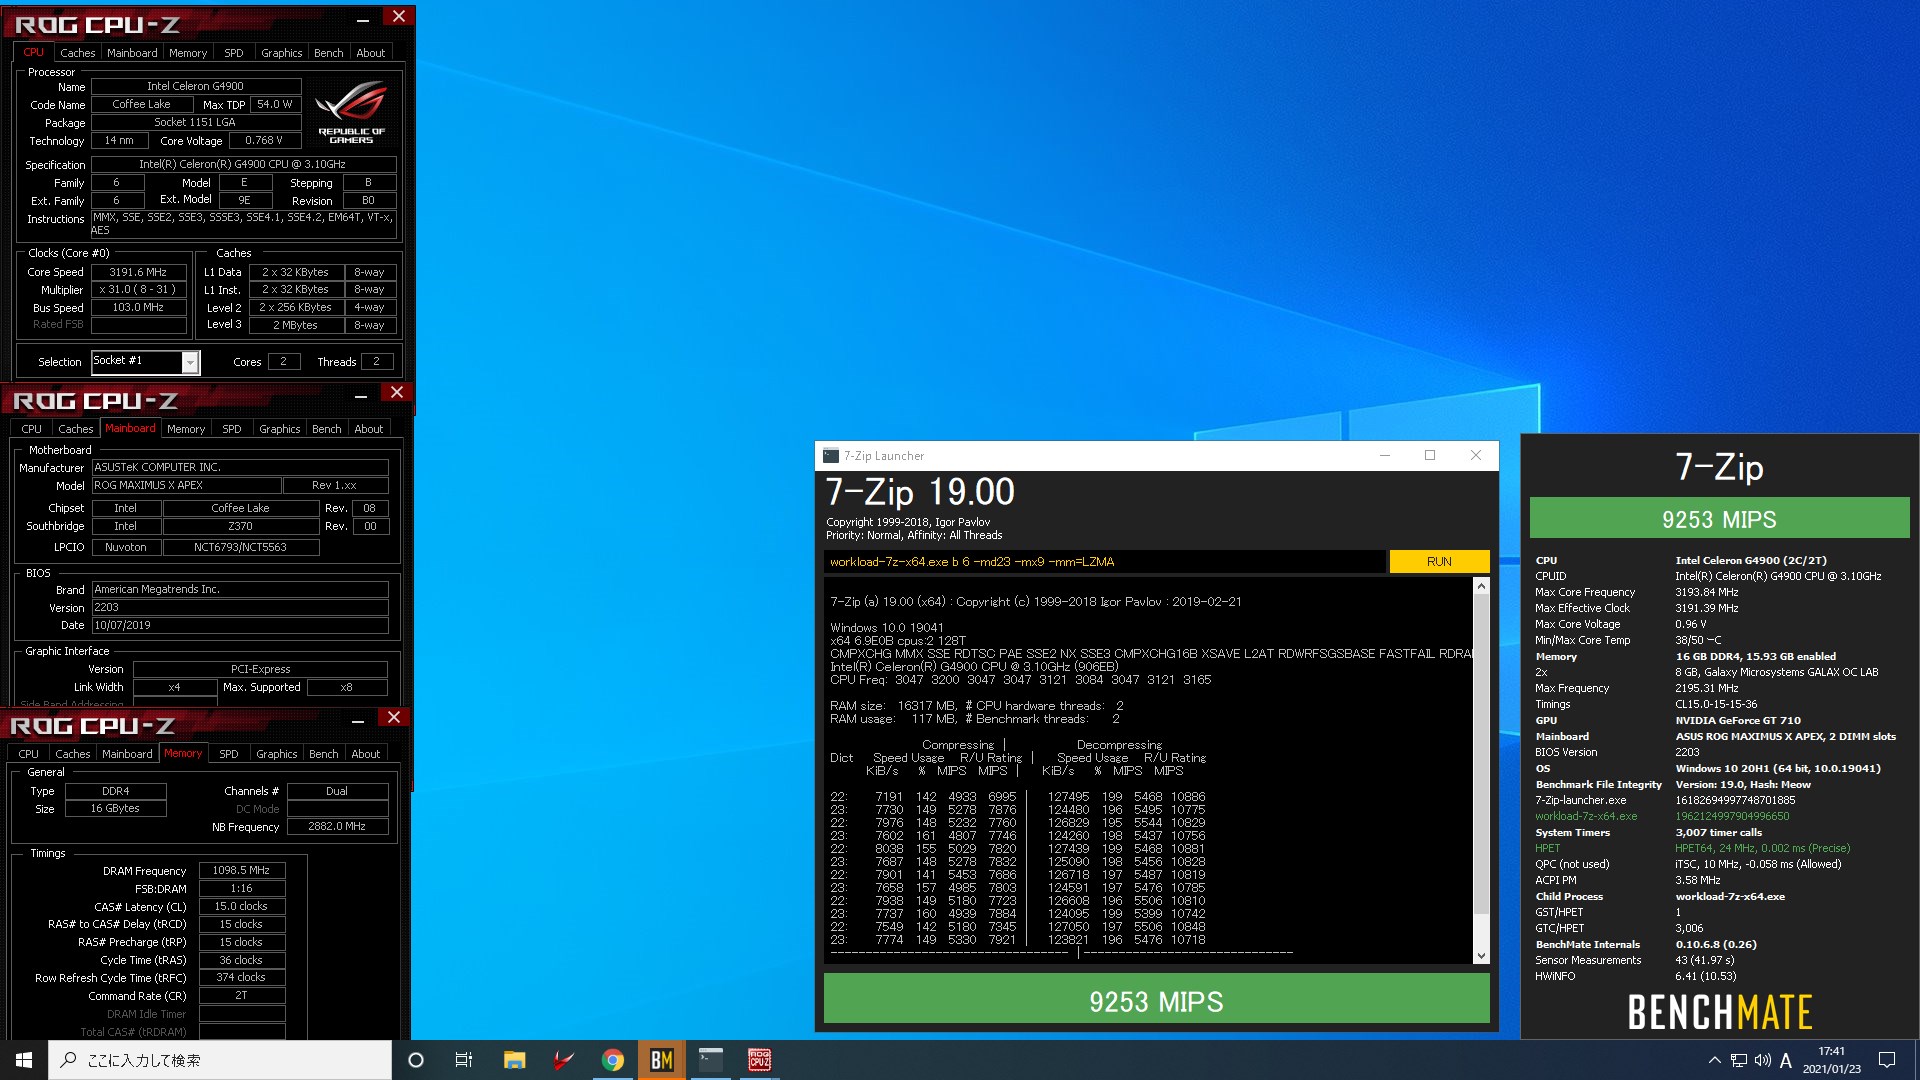Open Caches tab in top CPU-Z window
1920x1080 pixels.
coord(77,53)
